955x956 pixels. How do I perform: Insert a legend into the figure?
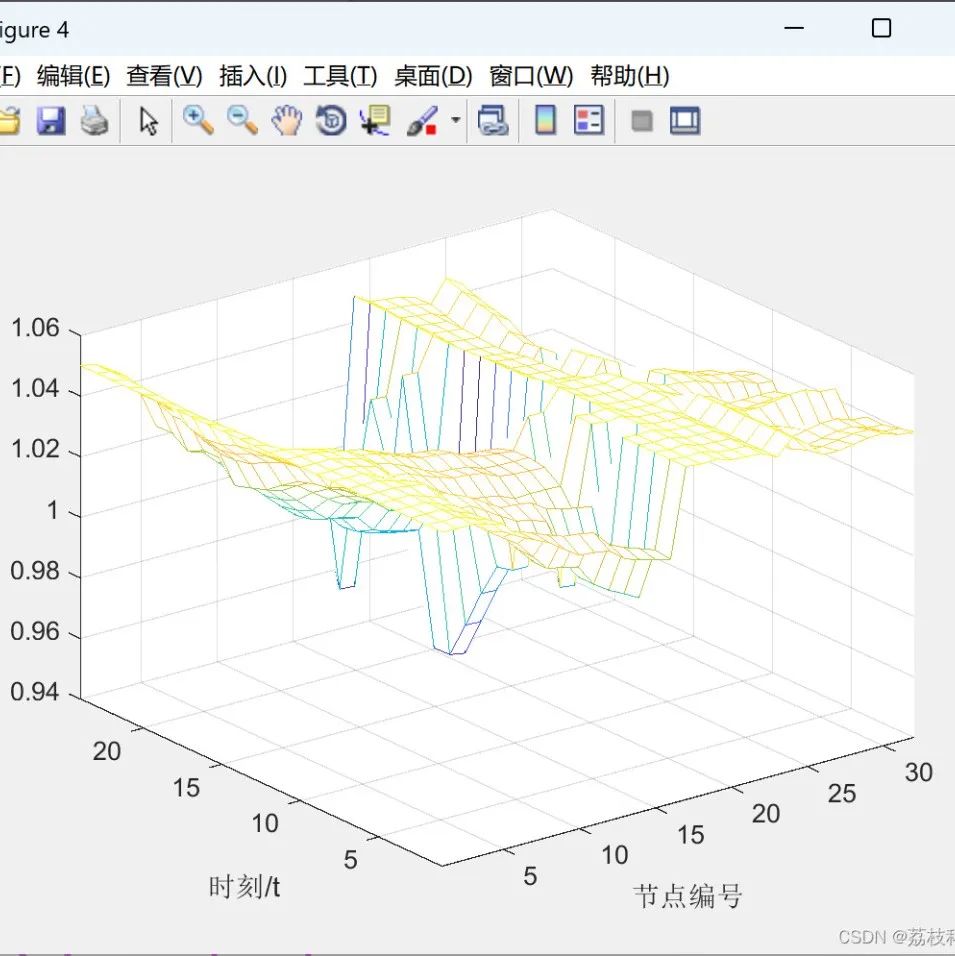click(x=586, y=120)
